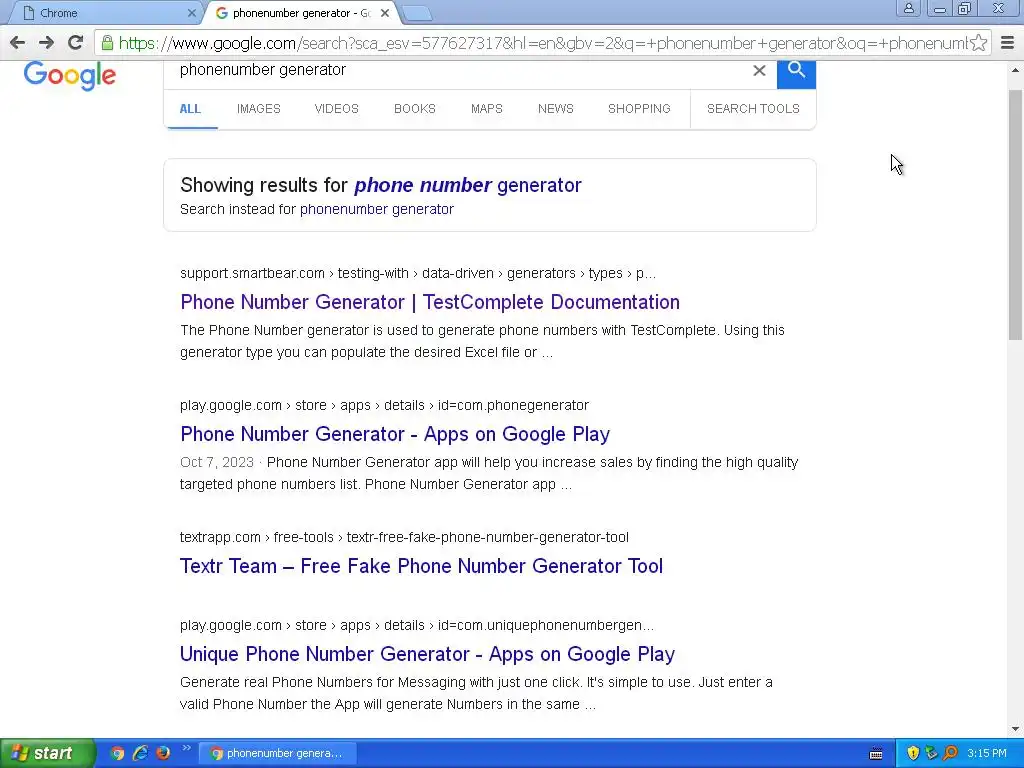Click textrapp.com breadcrumb text
The height and width of the screenshot is (768, 1024).
pos(220,537)
